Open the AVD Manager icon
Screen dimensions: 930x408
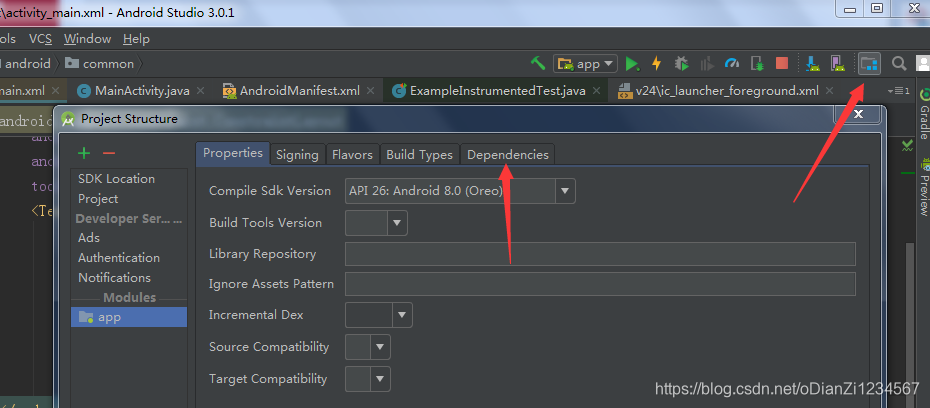(837, 63)
